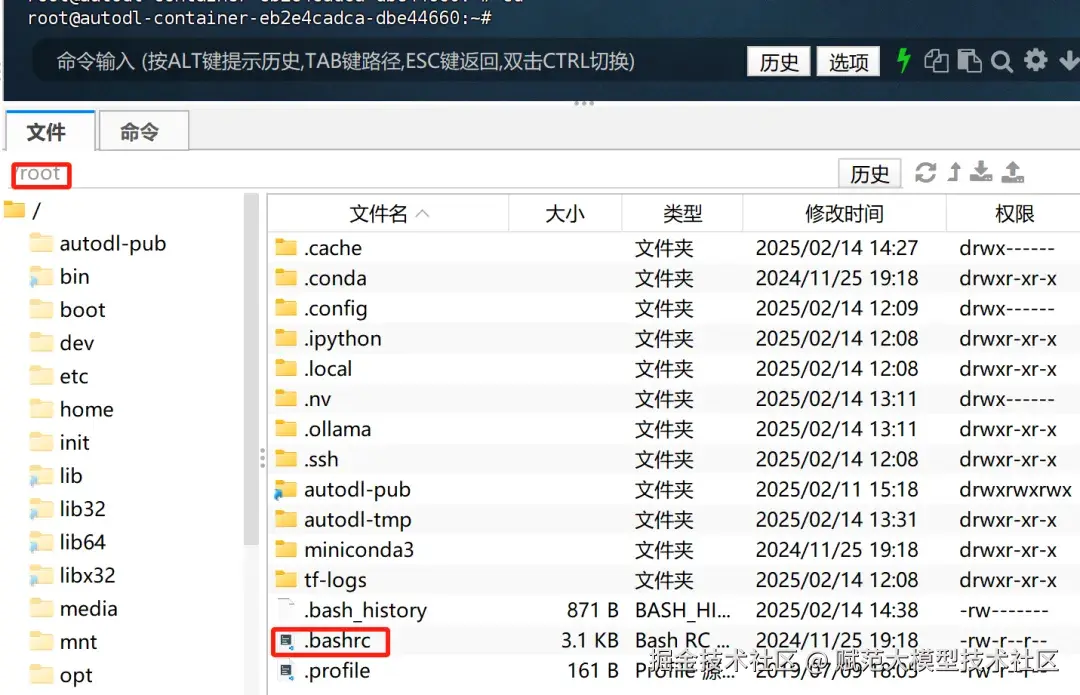Screen dimensions: 1080x695
Task: Click the .ipython folder name
Action: (342, 339)
